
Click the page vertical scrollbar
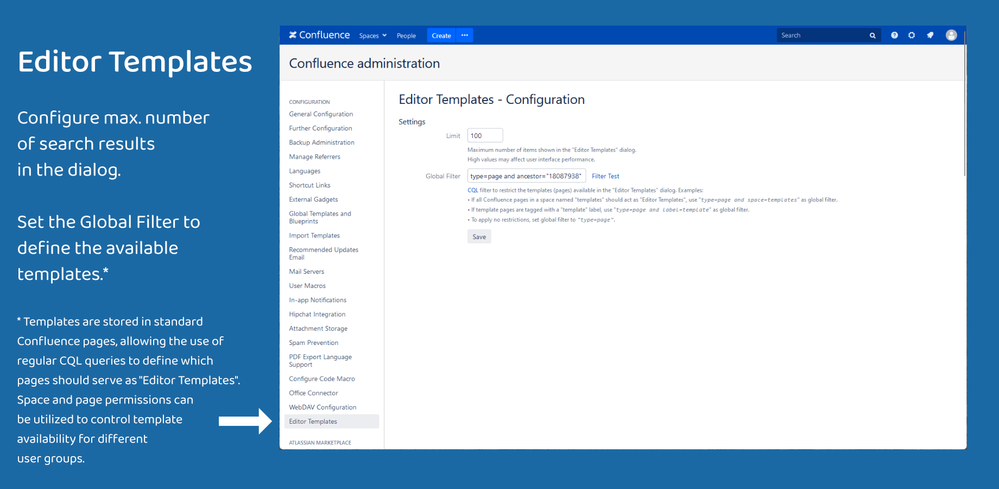click(965, 102)
